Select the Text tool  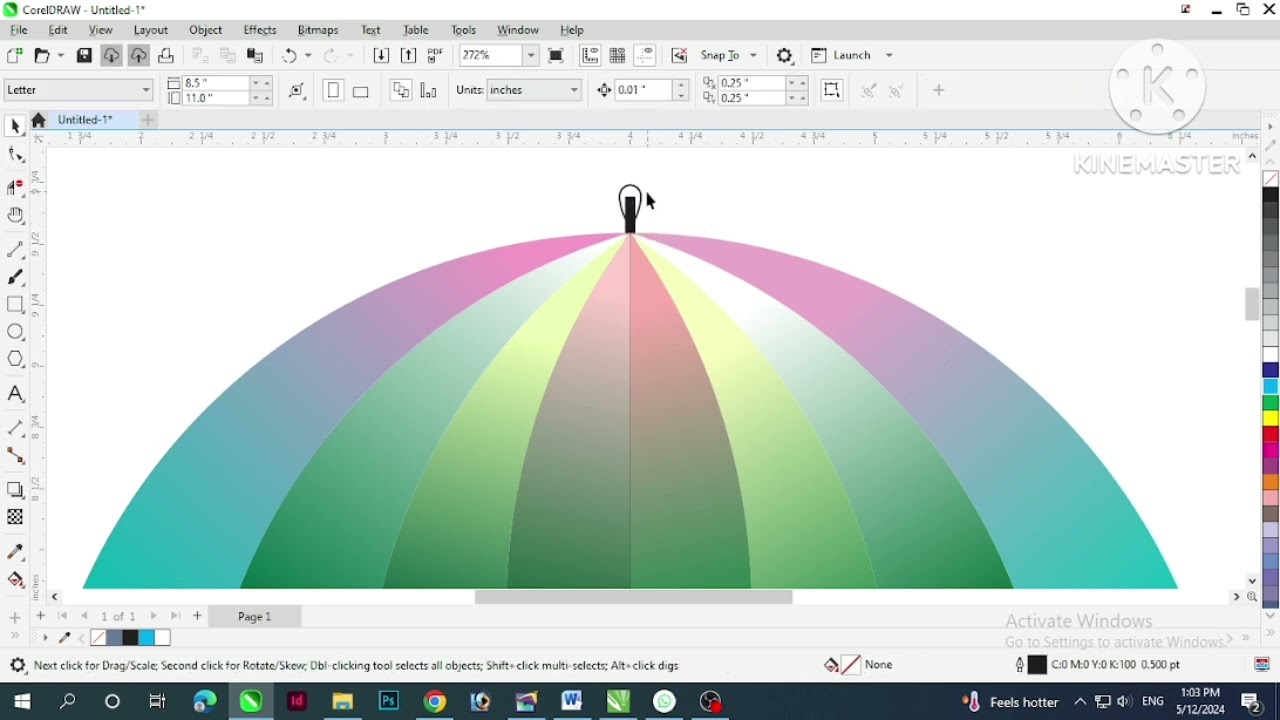(15, 394)
